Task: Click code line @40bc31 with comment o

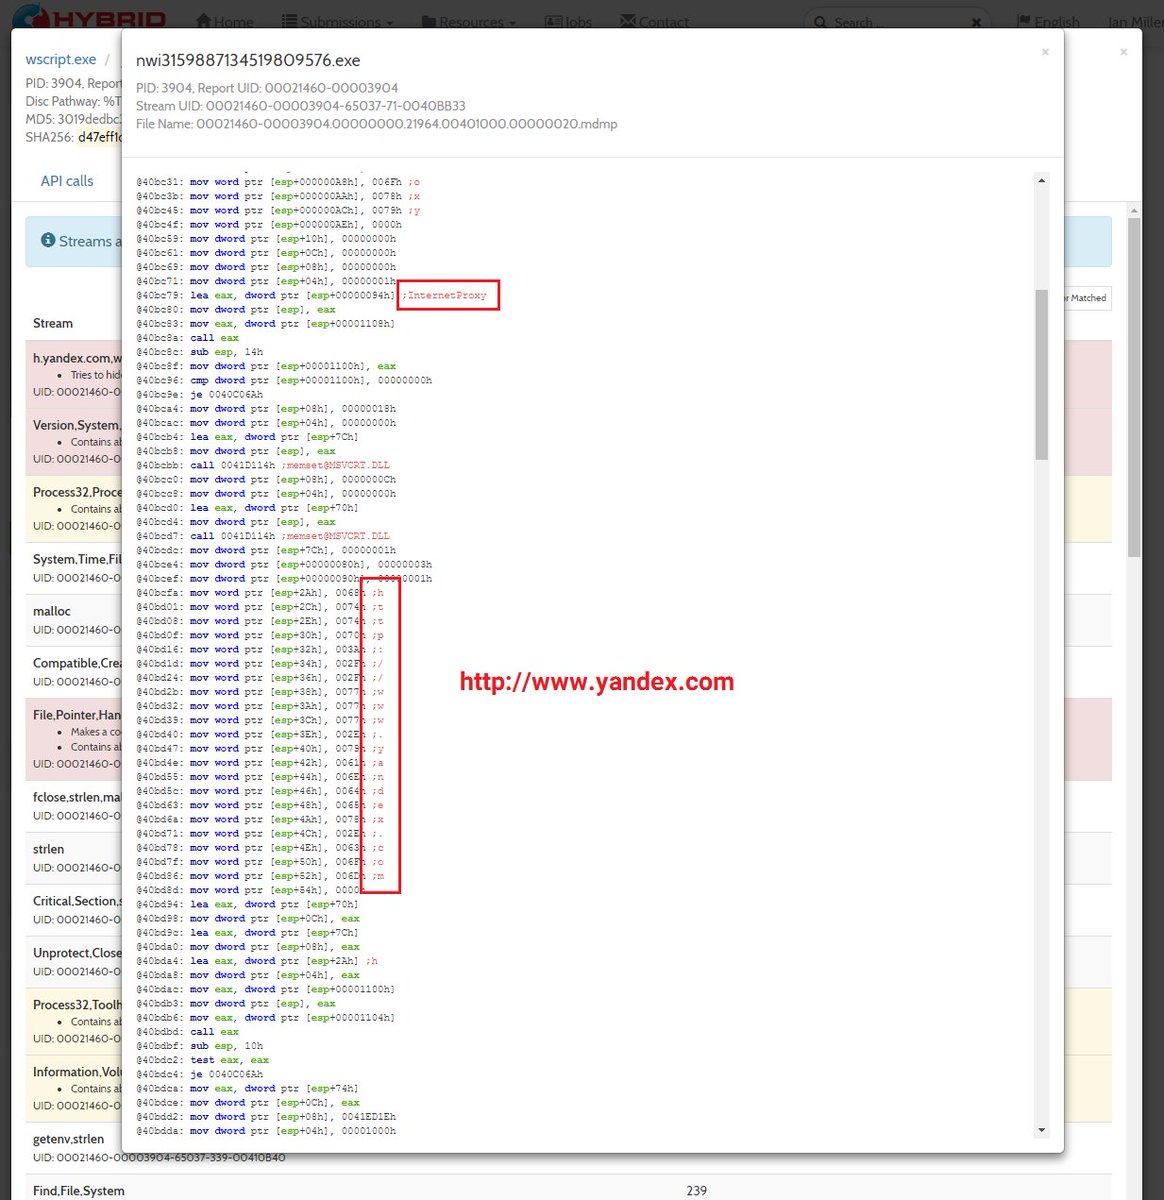Action: pos(278,182)
